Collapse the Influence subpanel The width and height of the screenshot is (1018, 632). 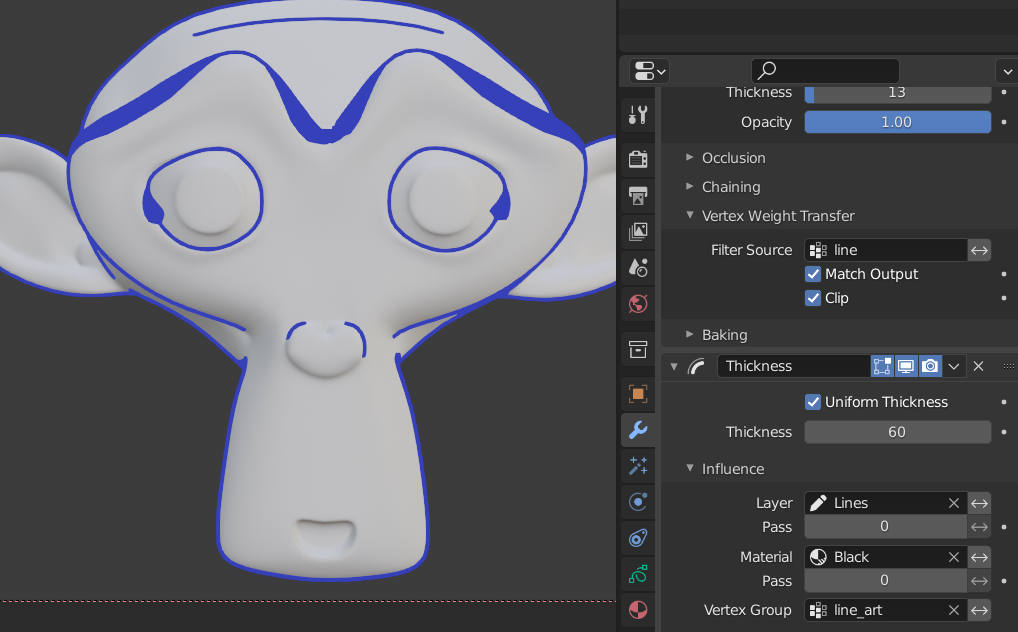click(x=689, y=468)
